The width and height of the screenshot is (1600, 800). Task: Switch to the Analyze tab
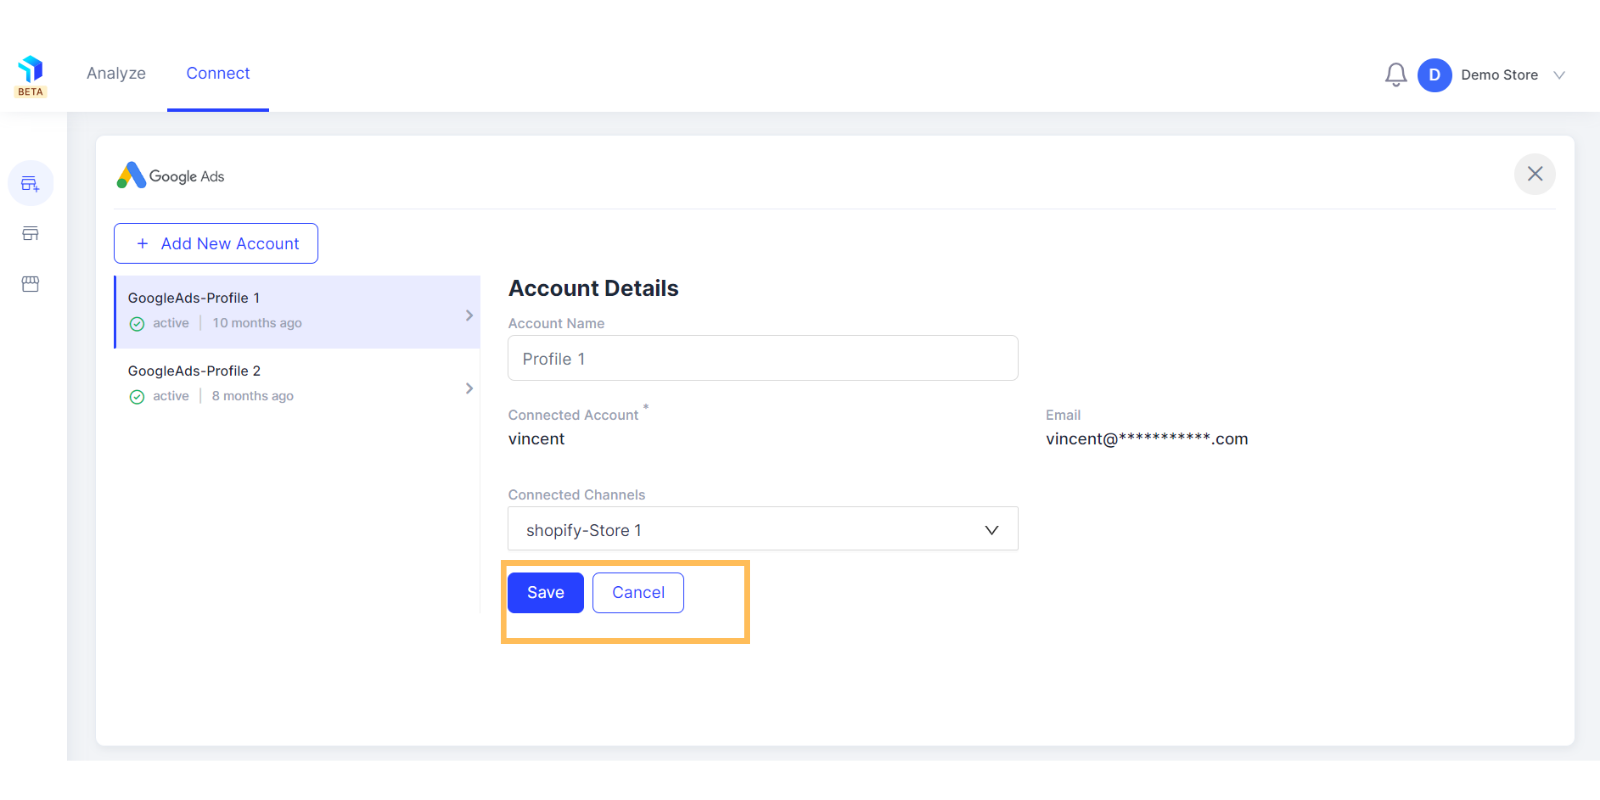click(116, 73)
